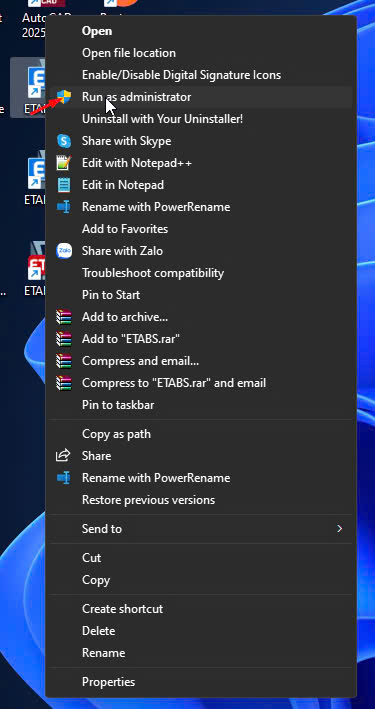Viewport: 375px width, 709px height.
Task: Click the lower PowerRename icon
Action: pos(63,477)
